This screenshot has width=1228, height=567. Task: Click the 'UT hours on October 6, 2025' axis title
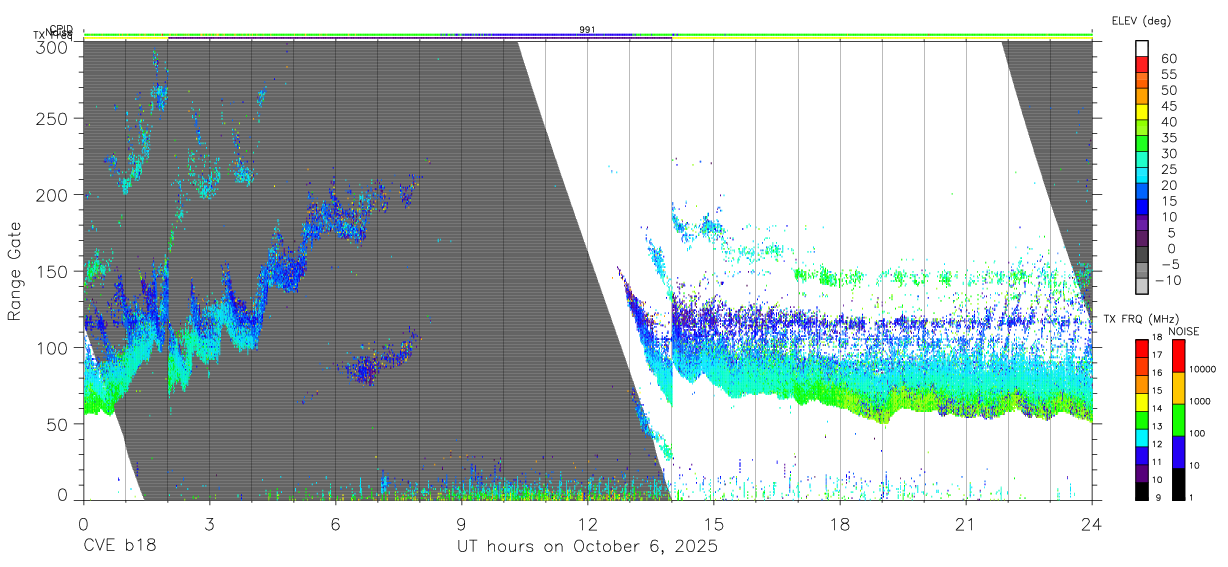(x=587, y=548)
